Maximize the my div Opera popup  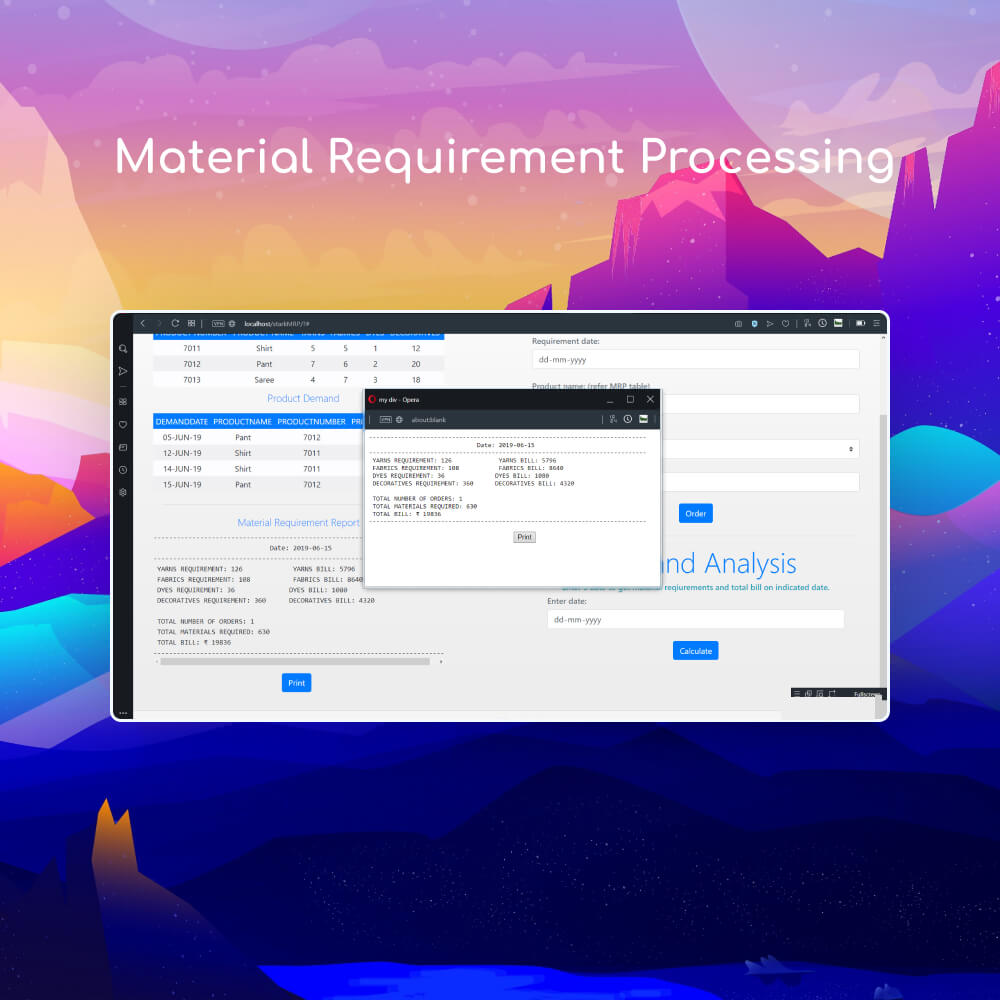(630, 399)
